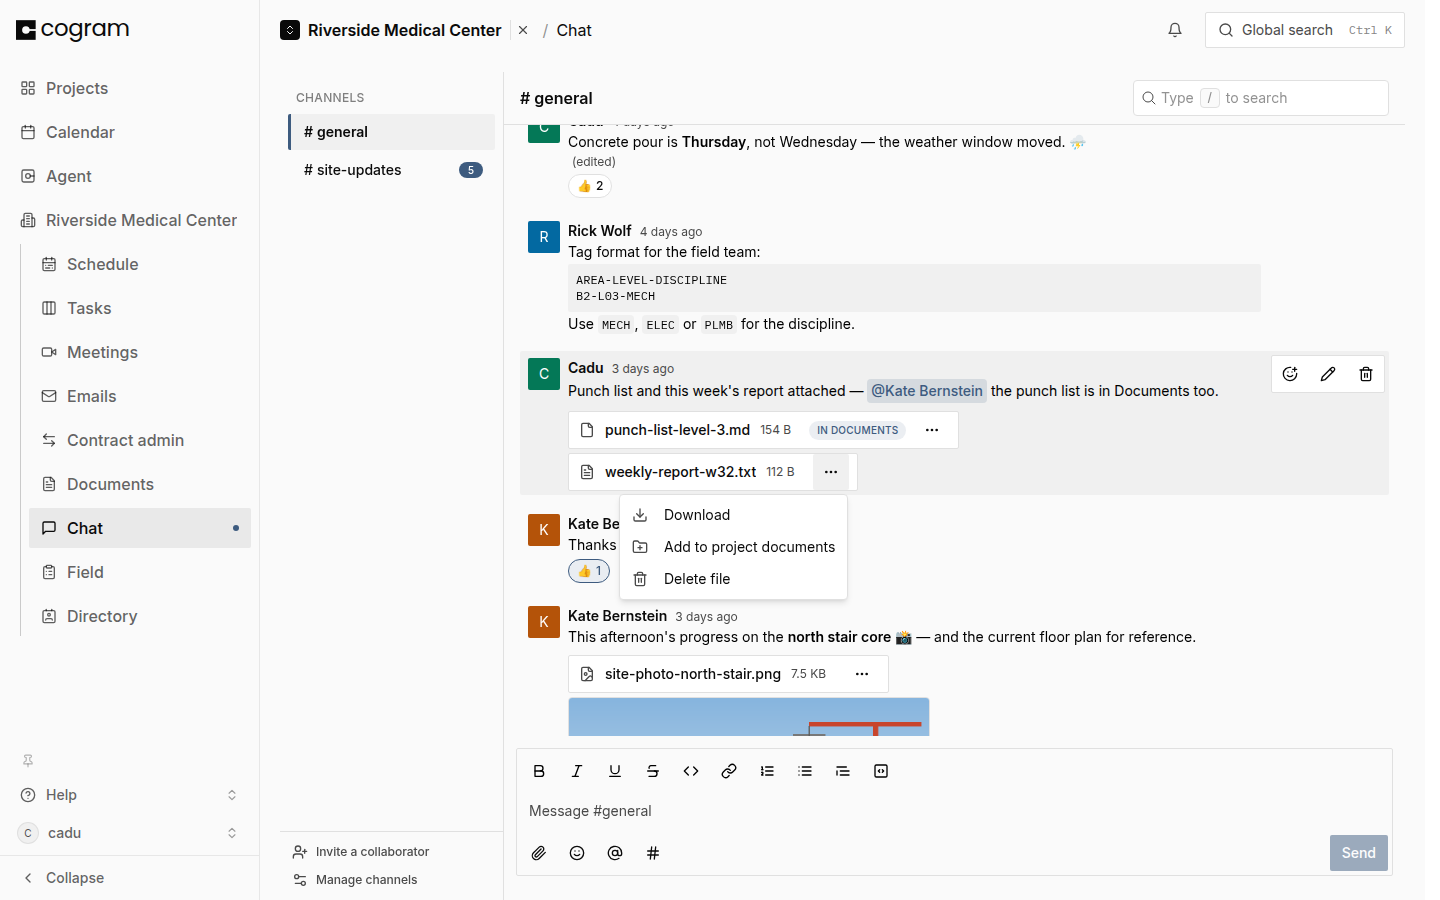Switch to the # site-updates channel
The image size is (1440, 900).
pyautogui.click(x=392, y=170)
